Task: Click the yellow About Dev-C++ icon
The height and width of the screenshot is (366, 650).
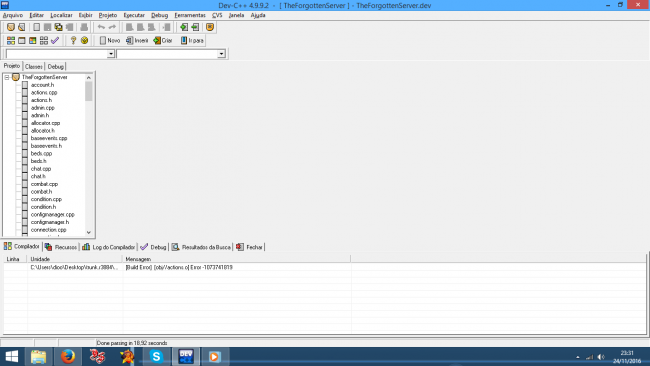Action: 85,40
